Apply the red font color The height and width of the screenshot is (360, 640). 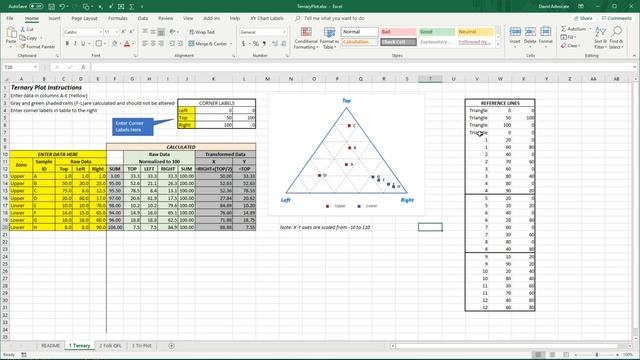click(127, 44)
